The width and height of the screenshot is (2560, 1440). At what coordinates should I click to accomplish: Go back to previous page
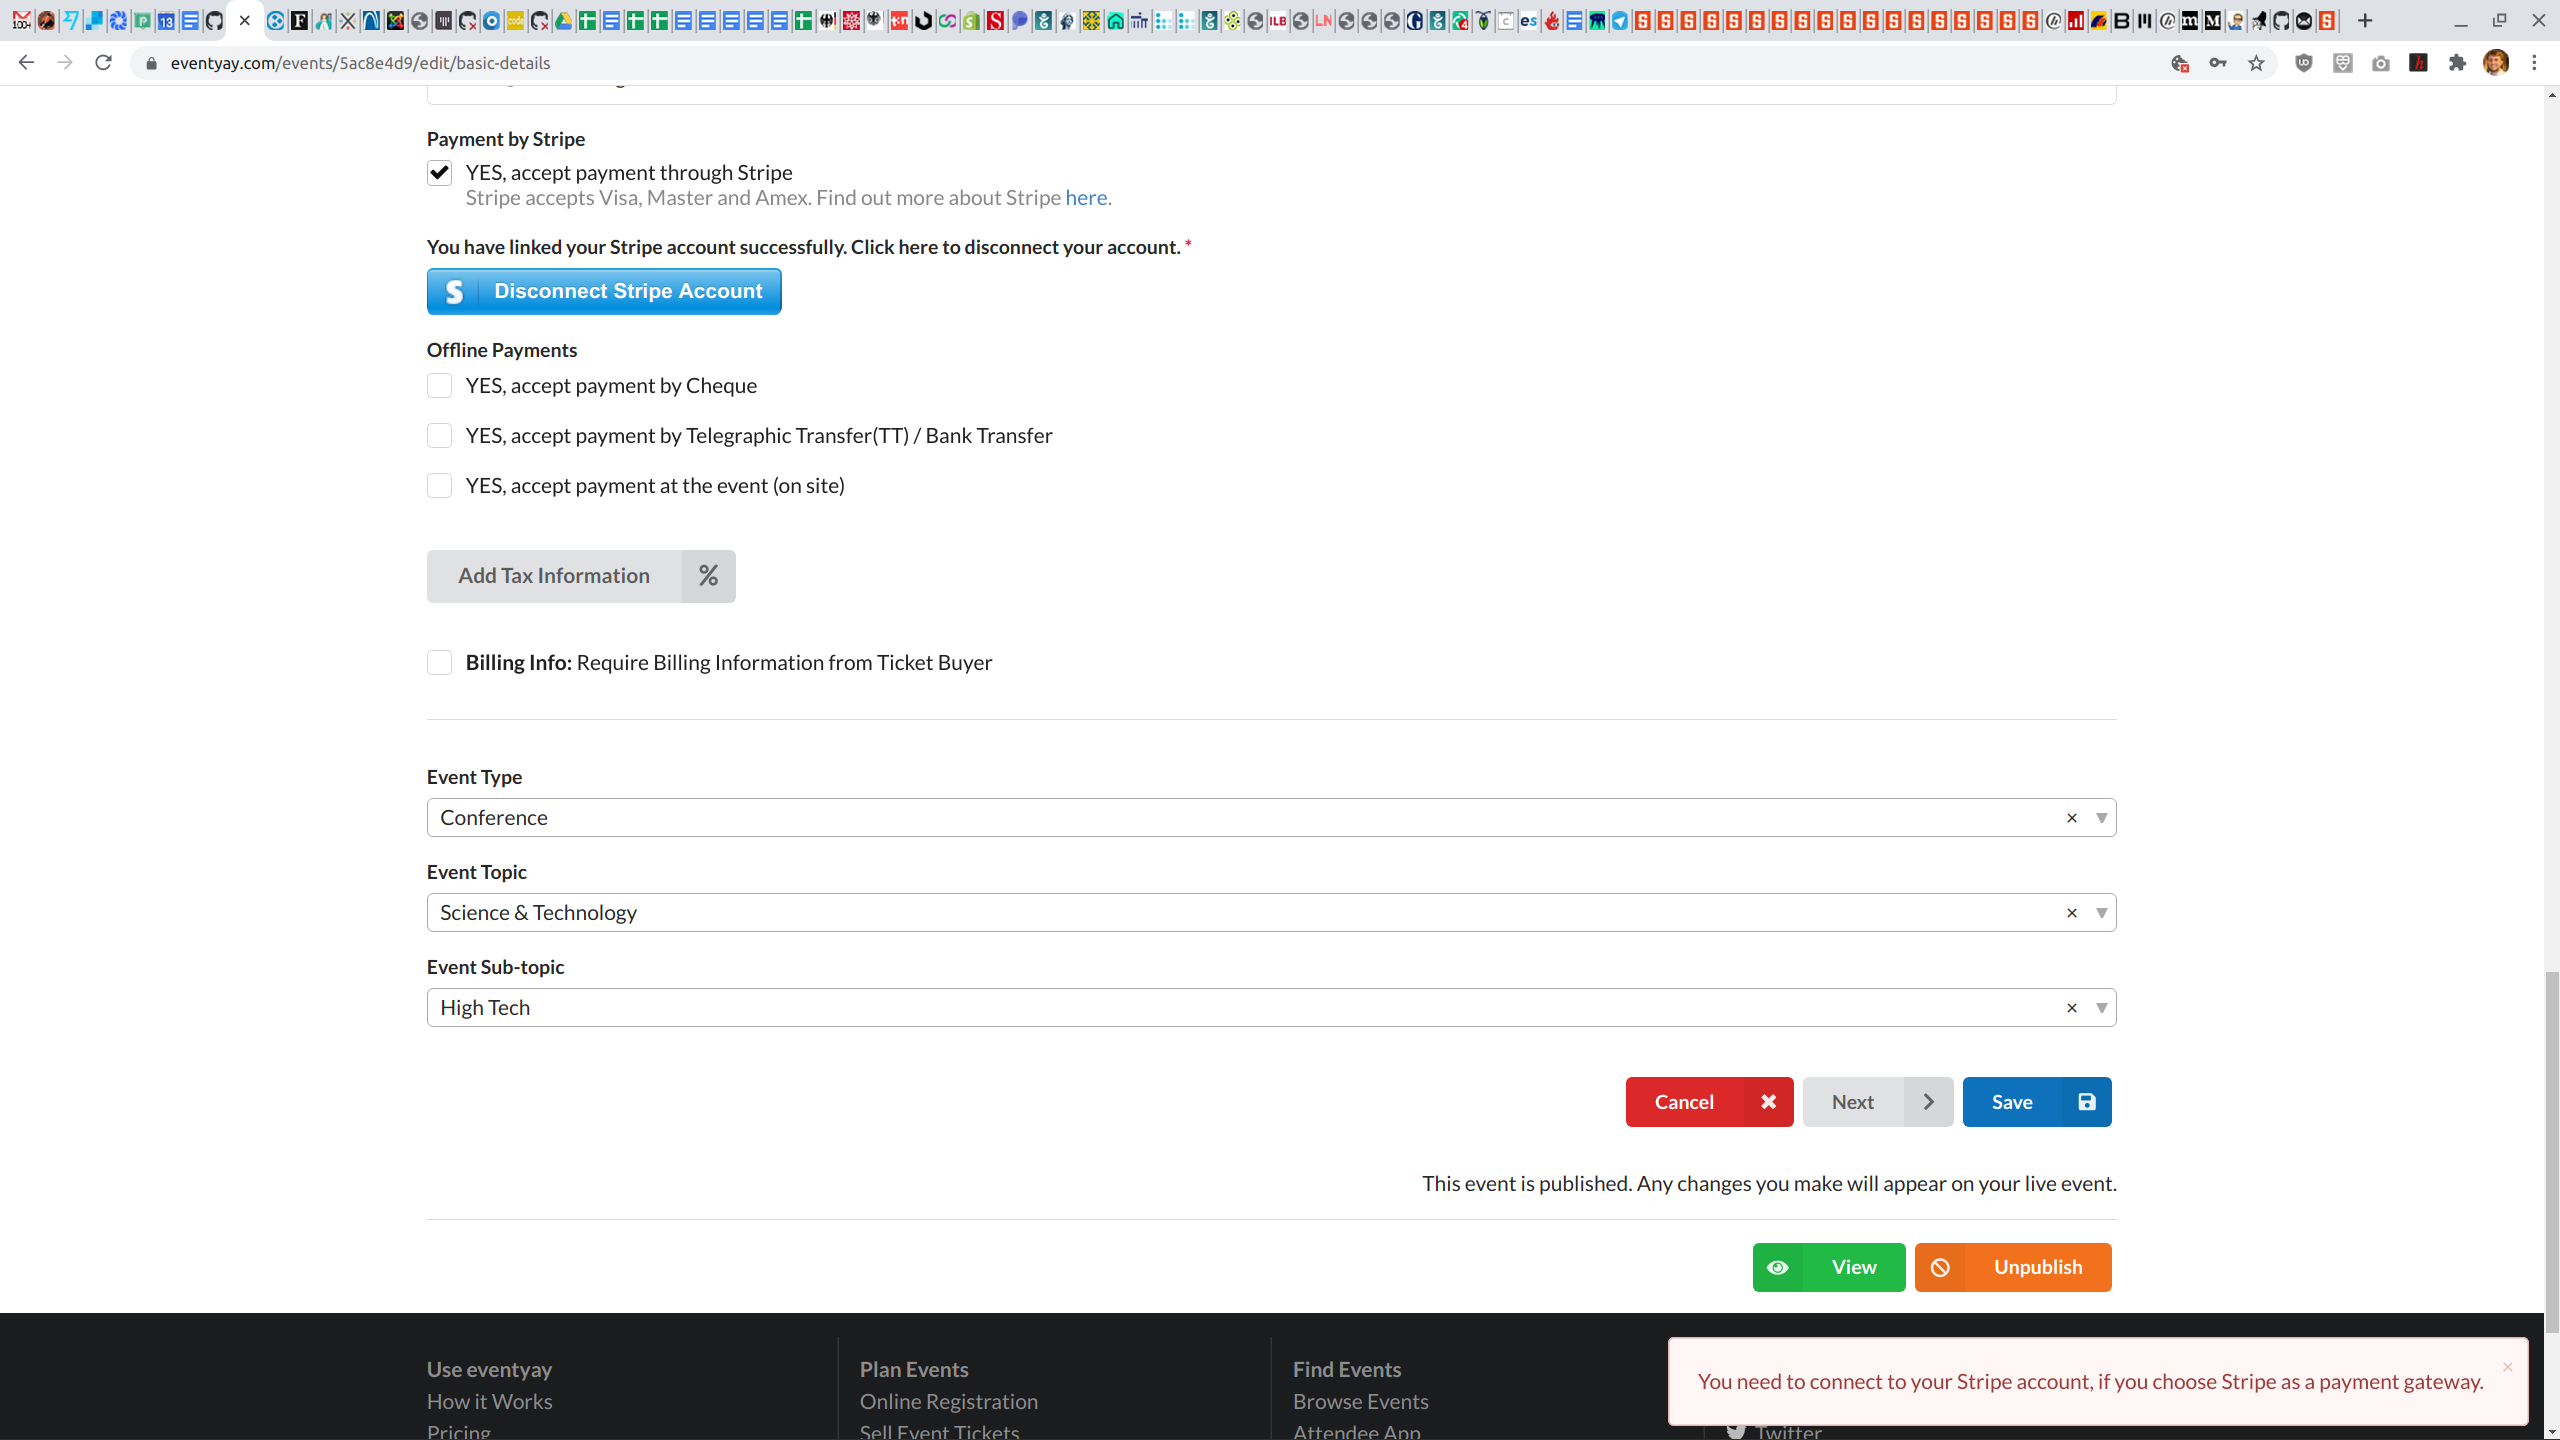point(26,63)
